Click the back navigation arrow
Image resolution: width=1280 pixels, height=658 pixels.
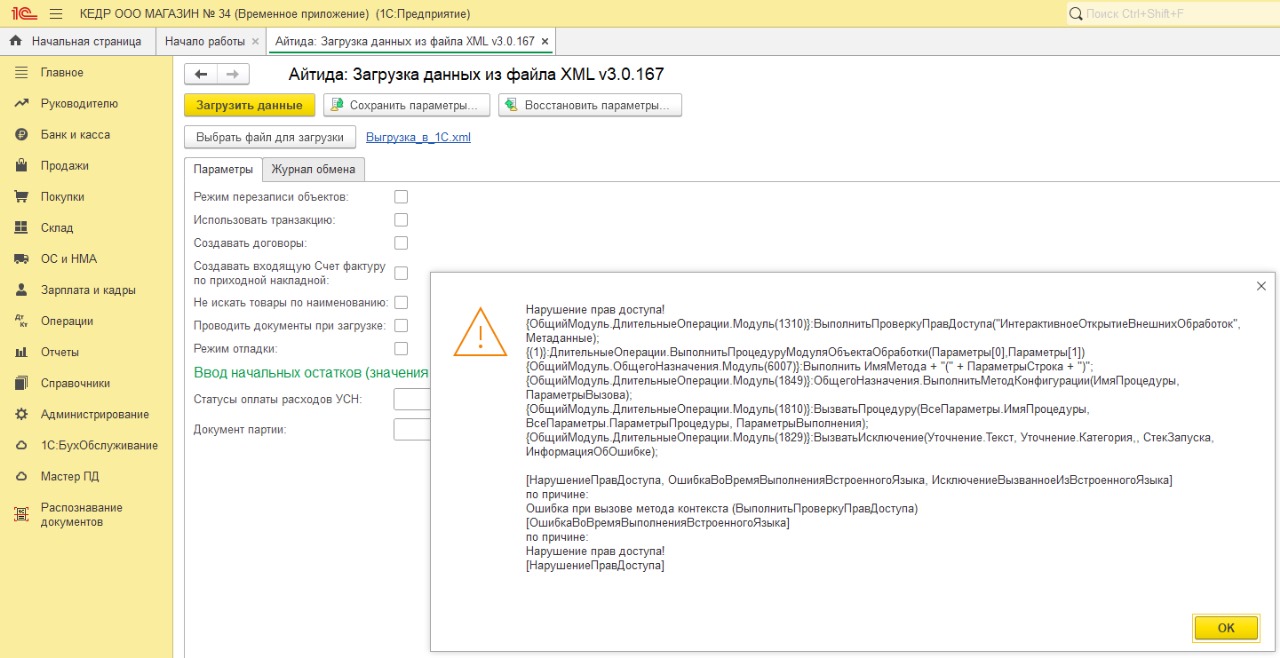point(202,74)
